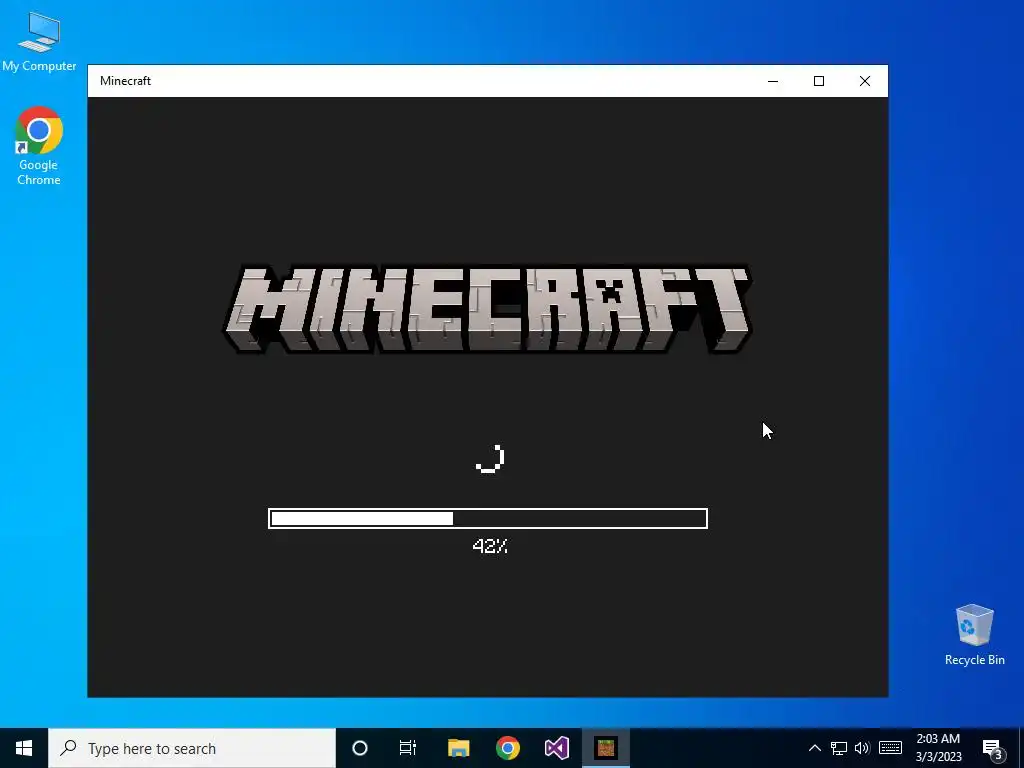Click the loading spinner above the progress bar
This screenshot has height=768, width=1024.
(490, 458)
